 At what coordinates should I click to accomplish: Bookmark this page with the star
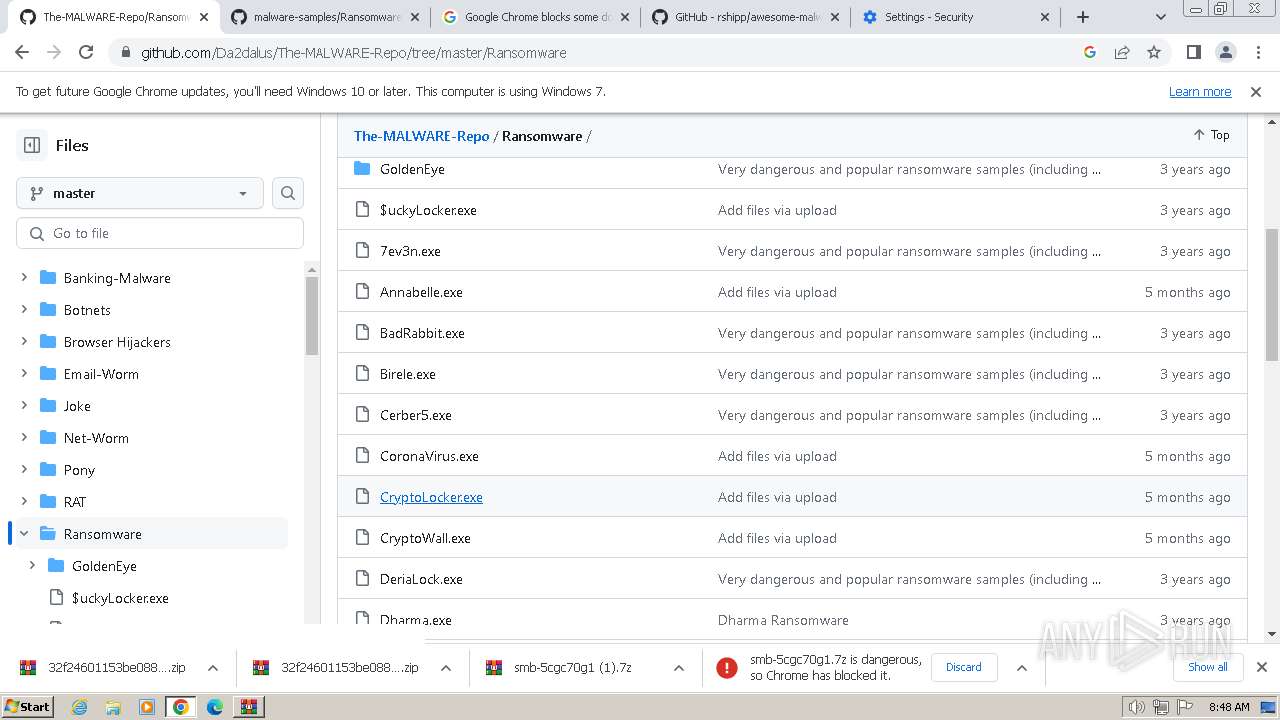pos(1154,52)
